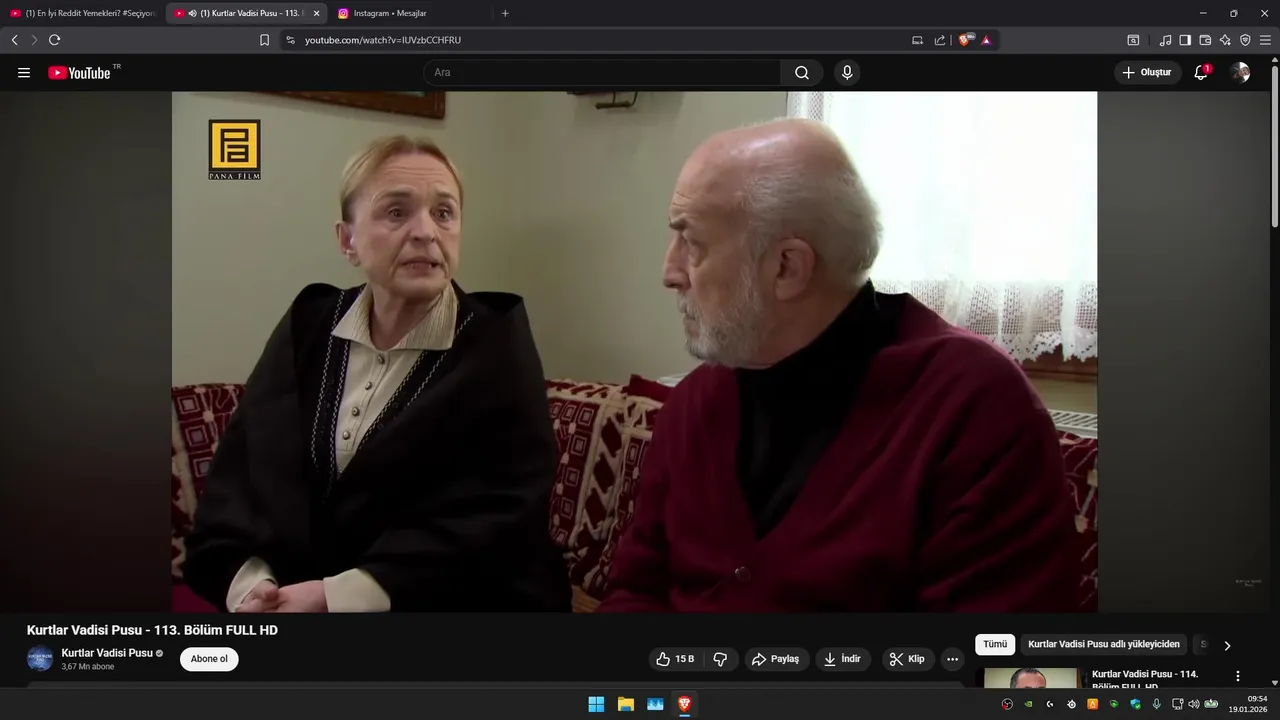The height and width of the screenshot is (720, 1280).
Task: Toggle the browser sidebar panel
Action: [1185, 40]
